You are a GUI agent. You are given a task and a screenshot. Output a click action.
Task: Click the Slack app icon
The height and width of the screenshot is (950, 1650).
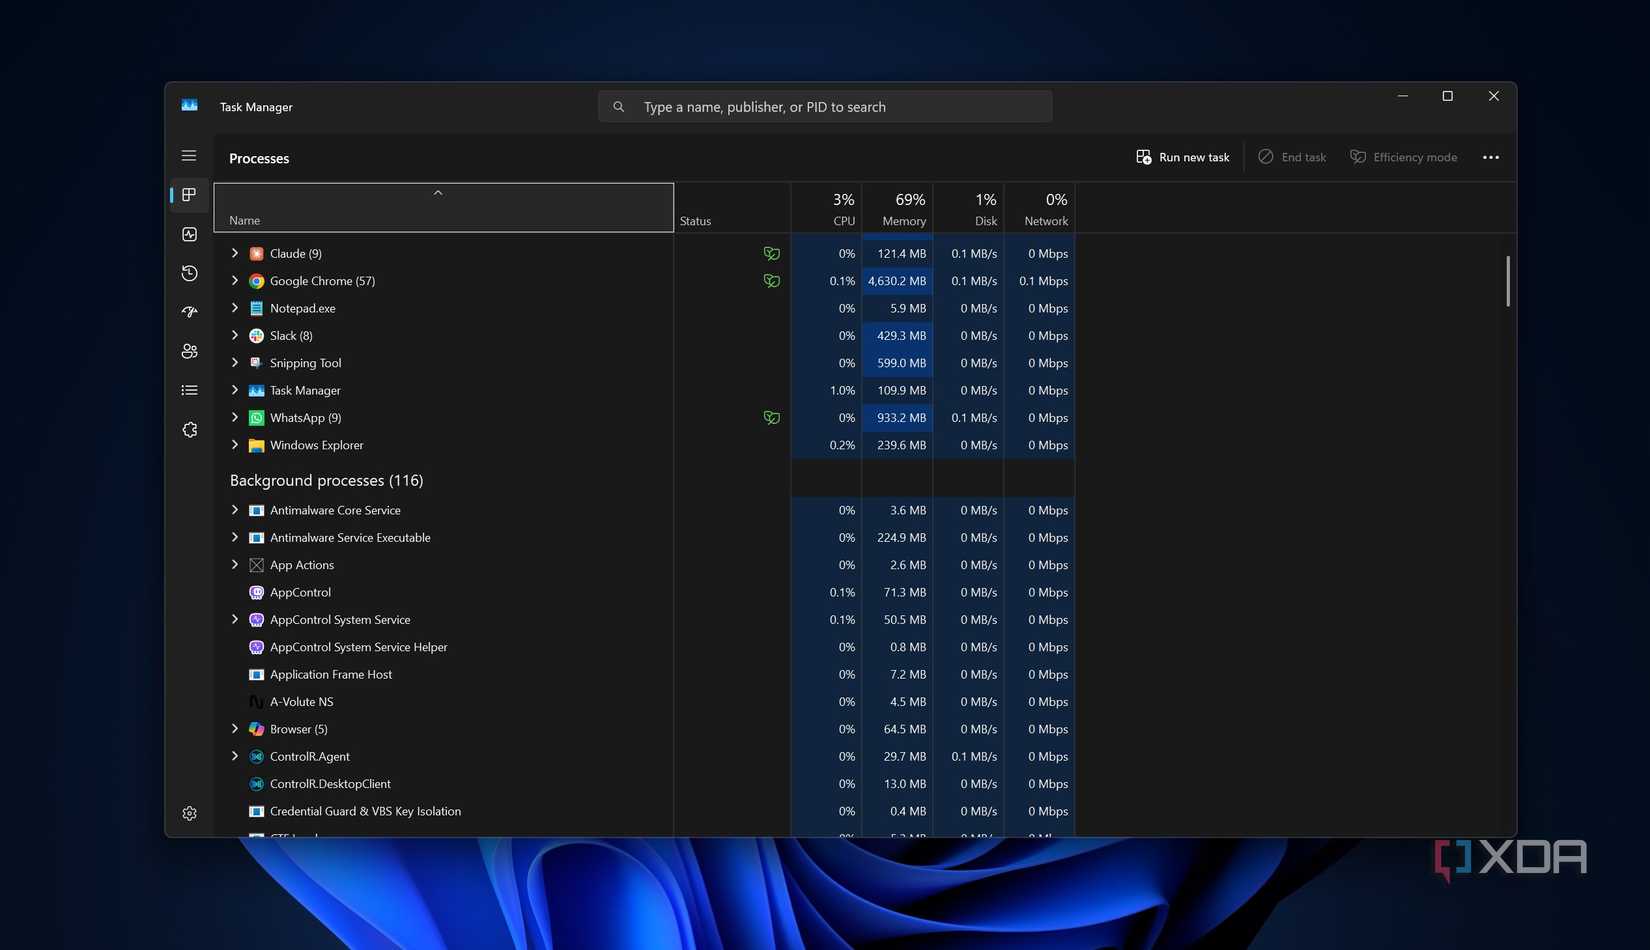(x=256, y=336)
